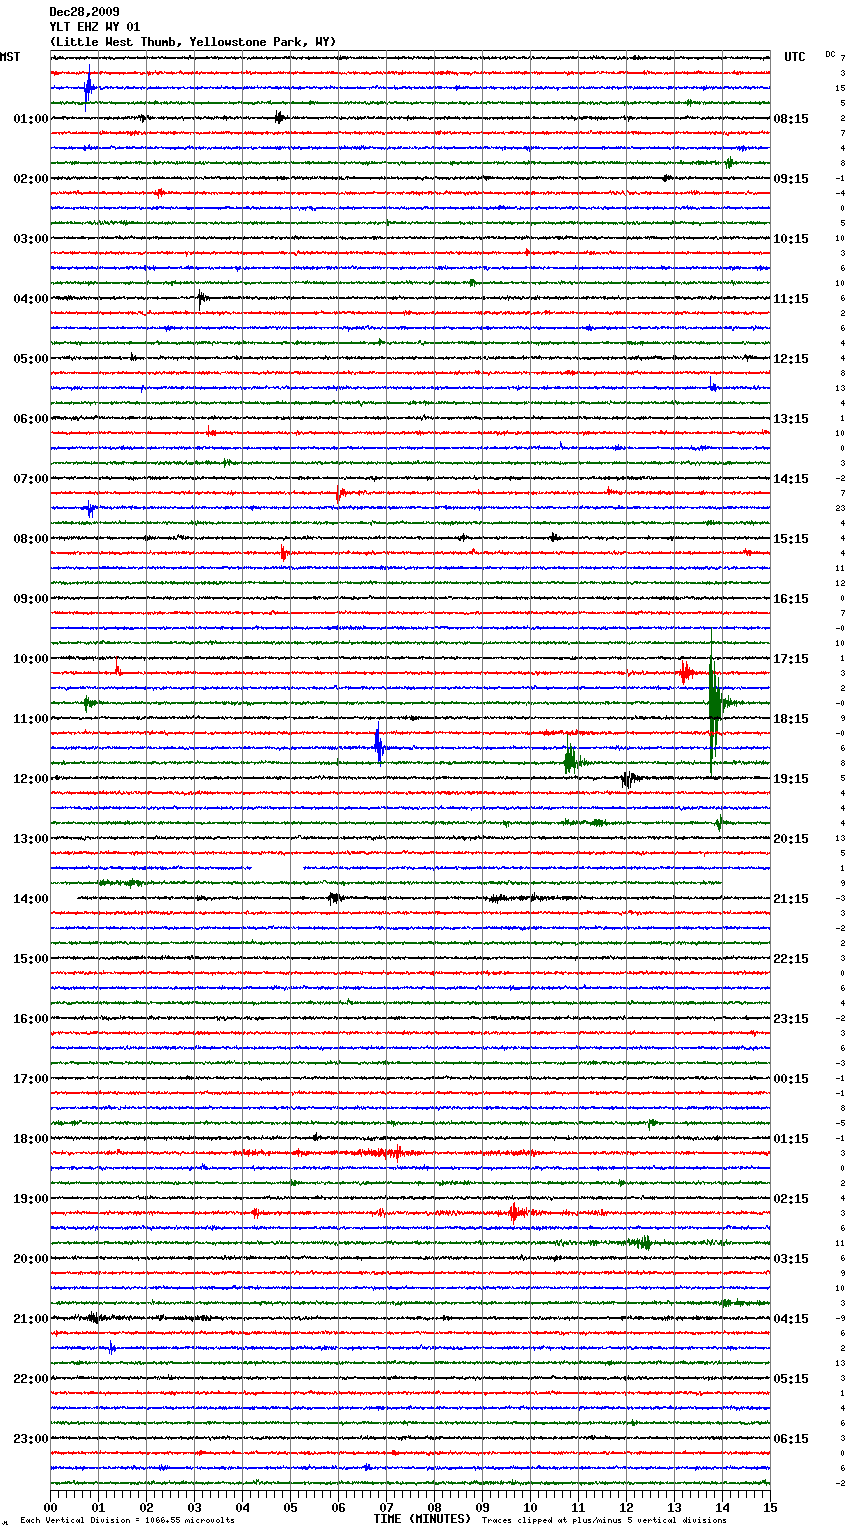Click the 00:15 UTC time label
Viewport: 850px width, 1534px height.
(791, 1079)
